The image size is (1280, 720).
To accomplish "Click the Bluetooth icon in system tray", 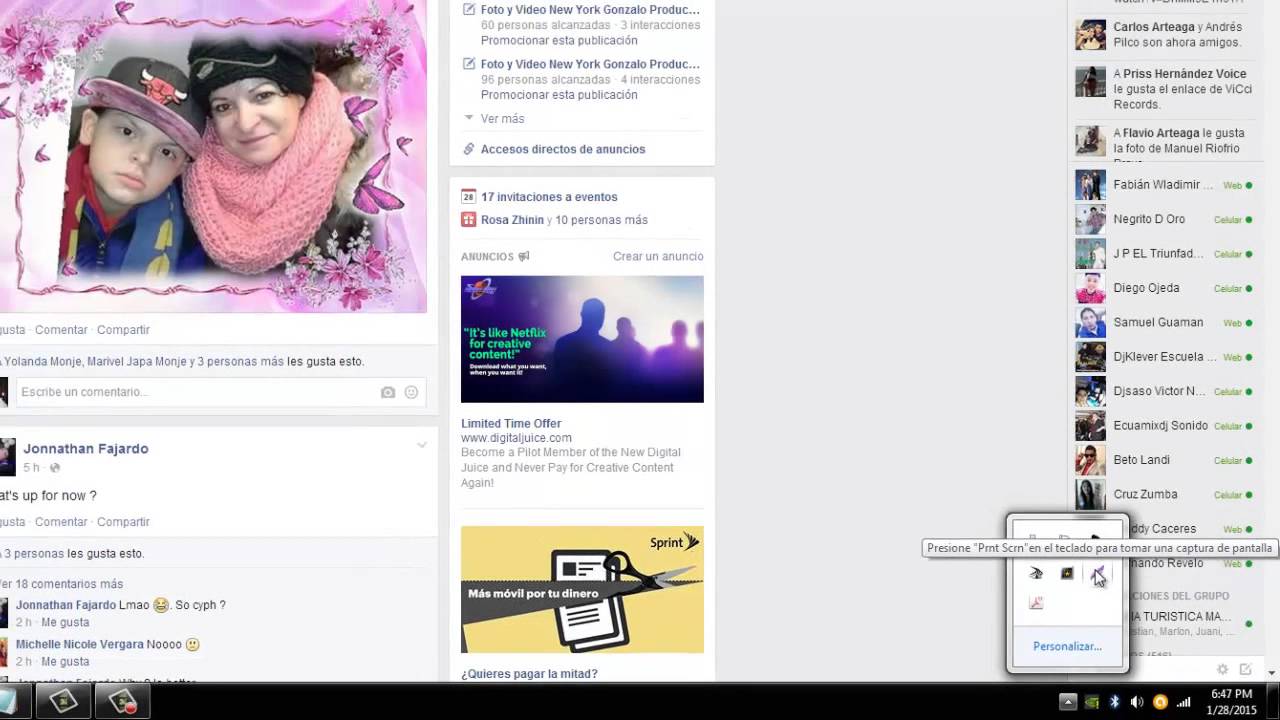I will [1115, 702].
